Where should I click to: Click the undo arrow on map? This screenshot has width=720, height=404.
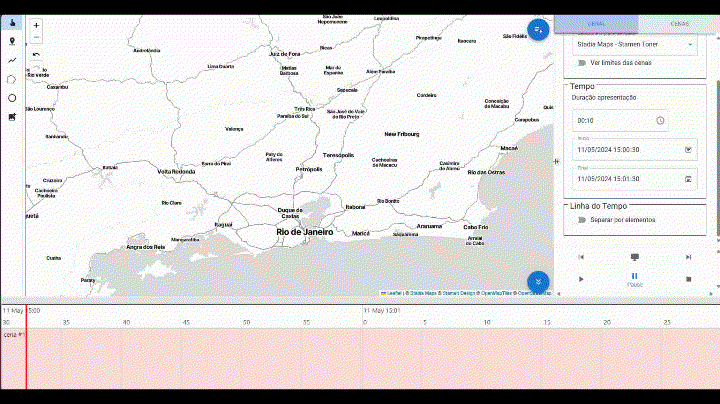coord(37,55)
